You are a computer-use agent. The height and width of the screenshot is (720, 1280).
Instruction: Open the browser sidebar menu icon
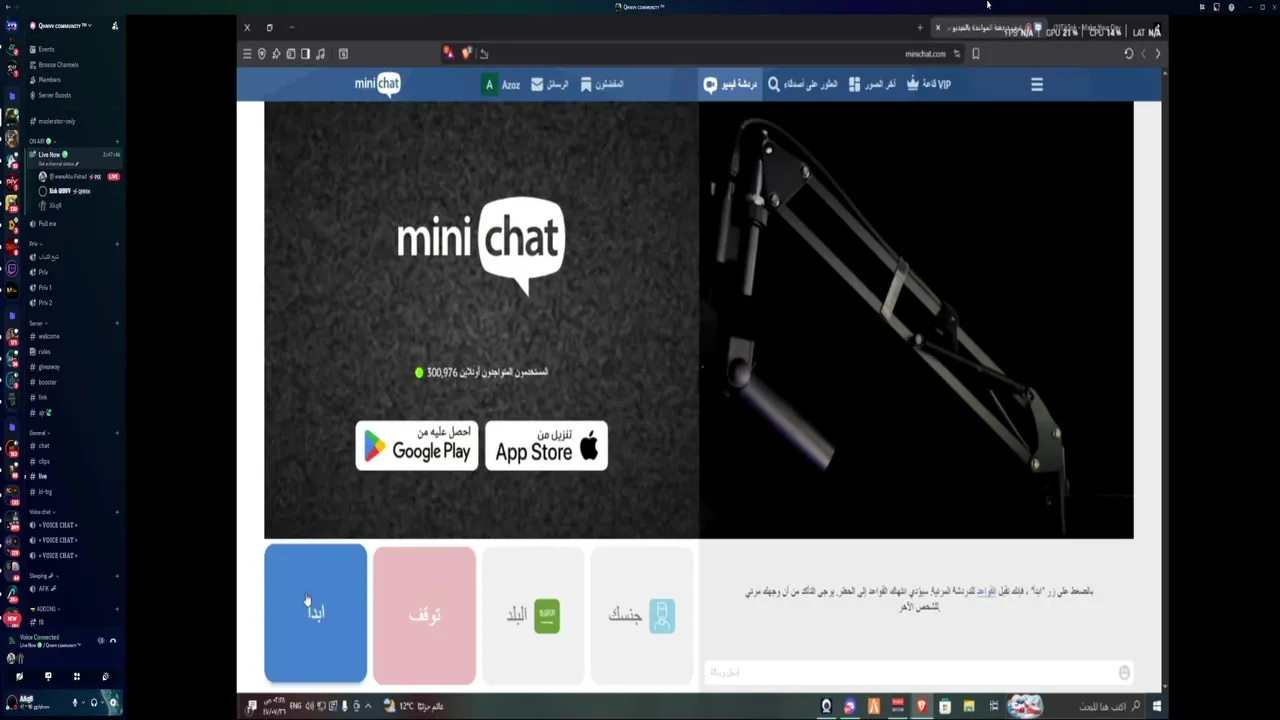pos(247,54)
